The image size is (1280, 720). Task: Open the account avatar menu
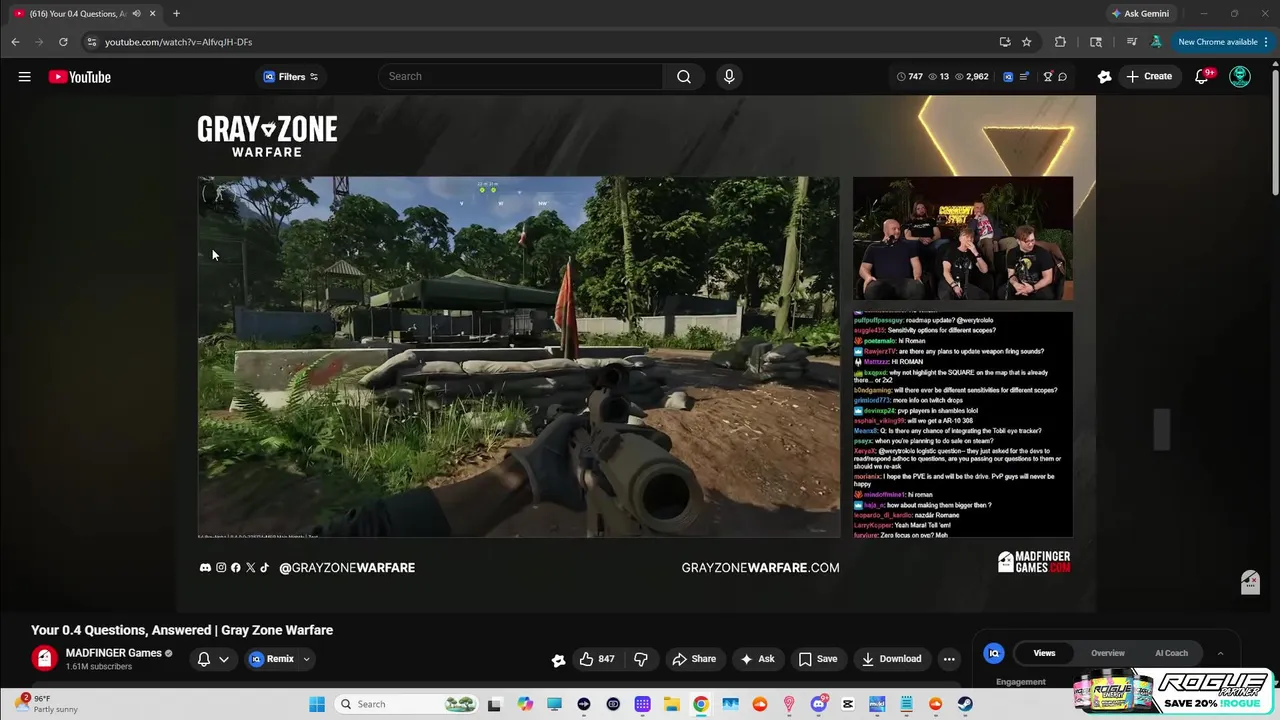coord(1240,76)
